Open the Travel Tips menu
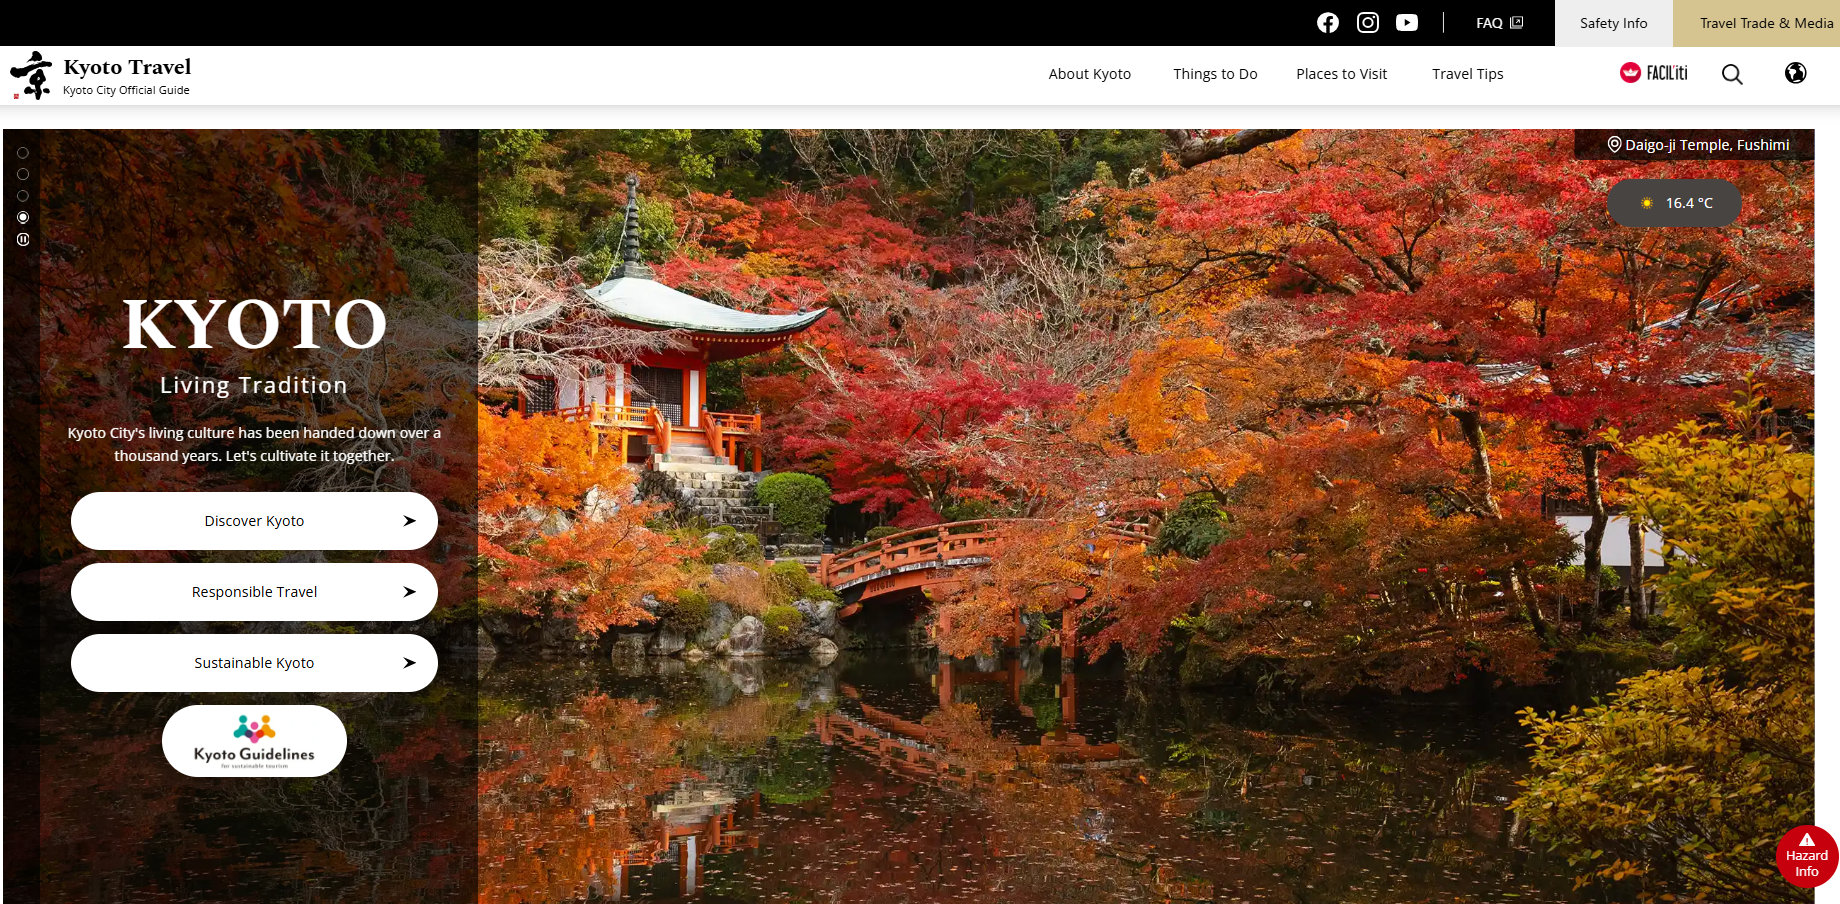 pos(1467,74)
